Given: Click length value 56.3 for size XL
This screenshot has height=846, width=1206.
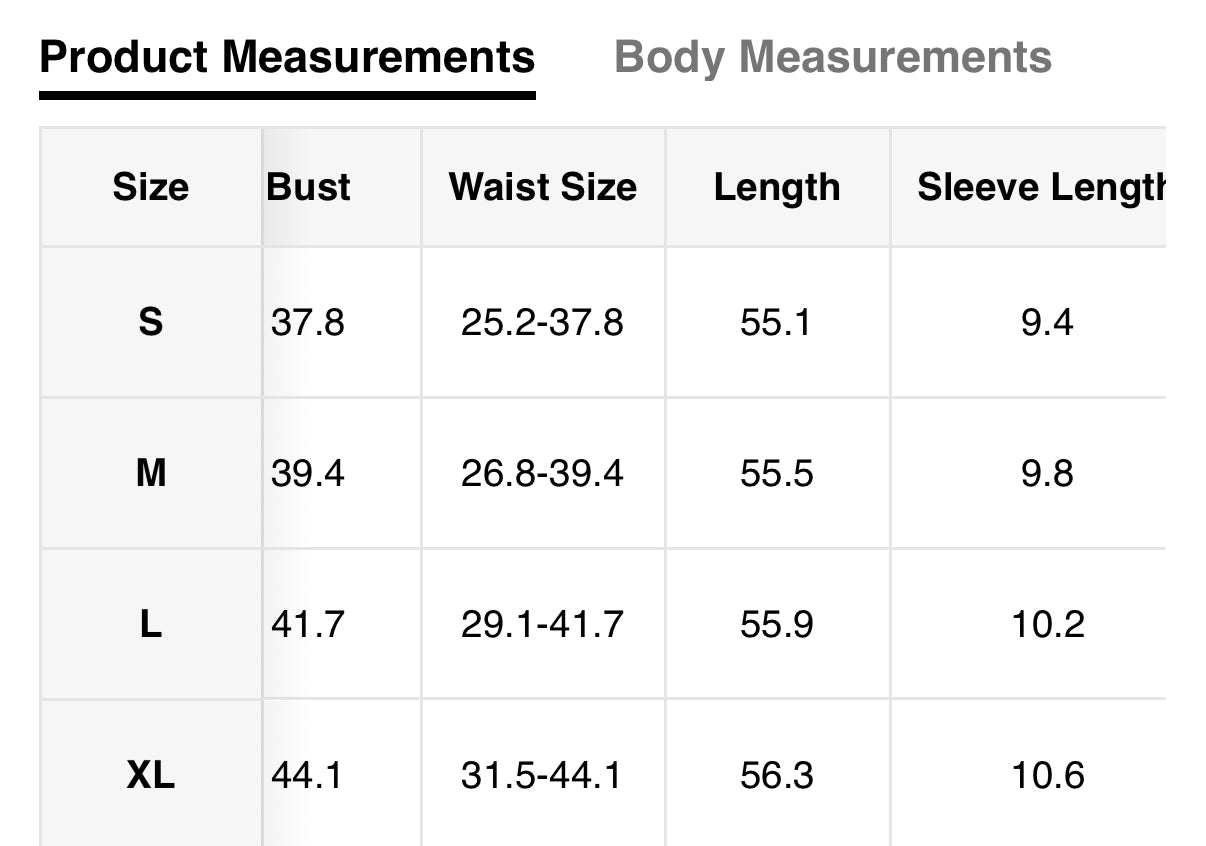Looking at the screenshot, I should pyautogui.click(x=777, y=775).
